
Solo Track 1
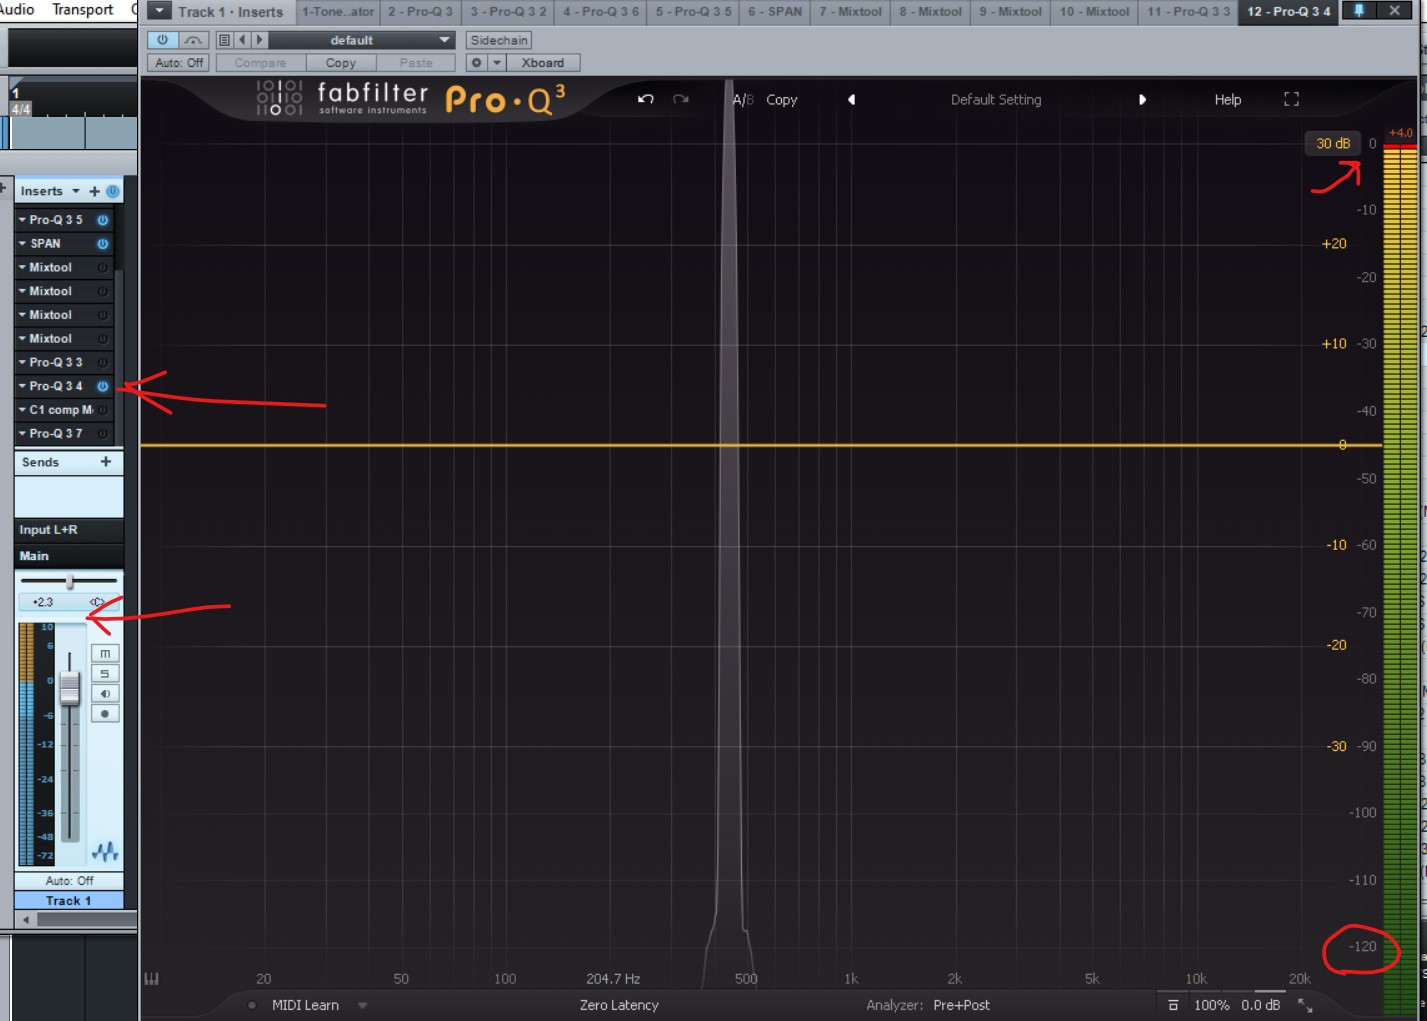pyautogui.click(x=105, y=673)
